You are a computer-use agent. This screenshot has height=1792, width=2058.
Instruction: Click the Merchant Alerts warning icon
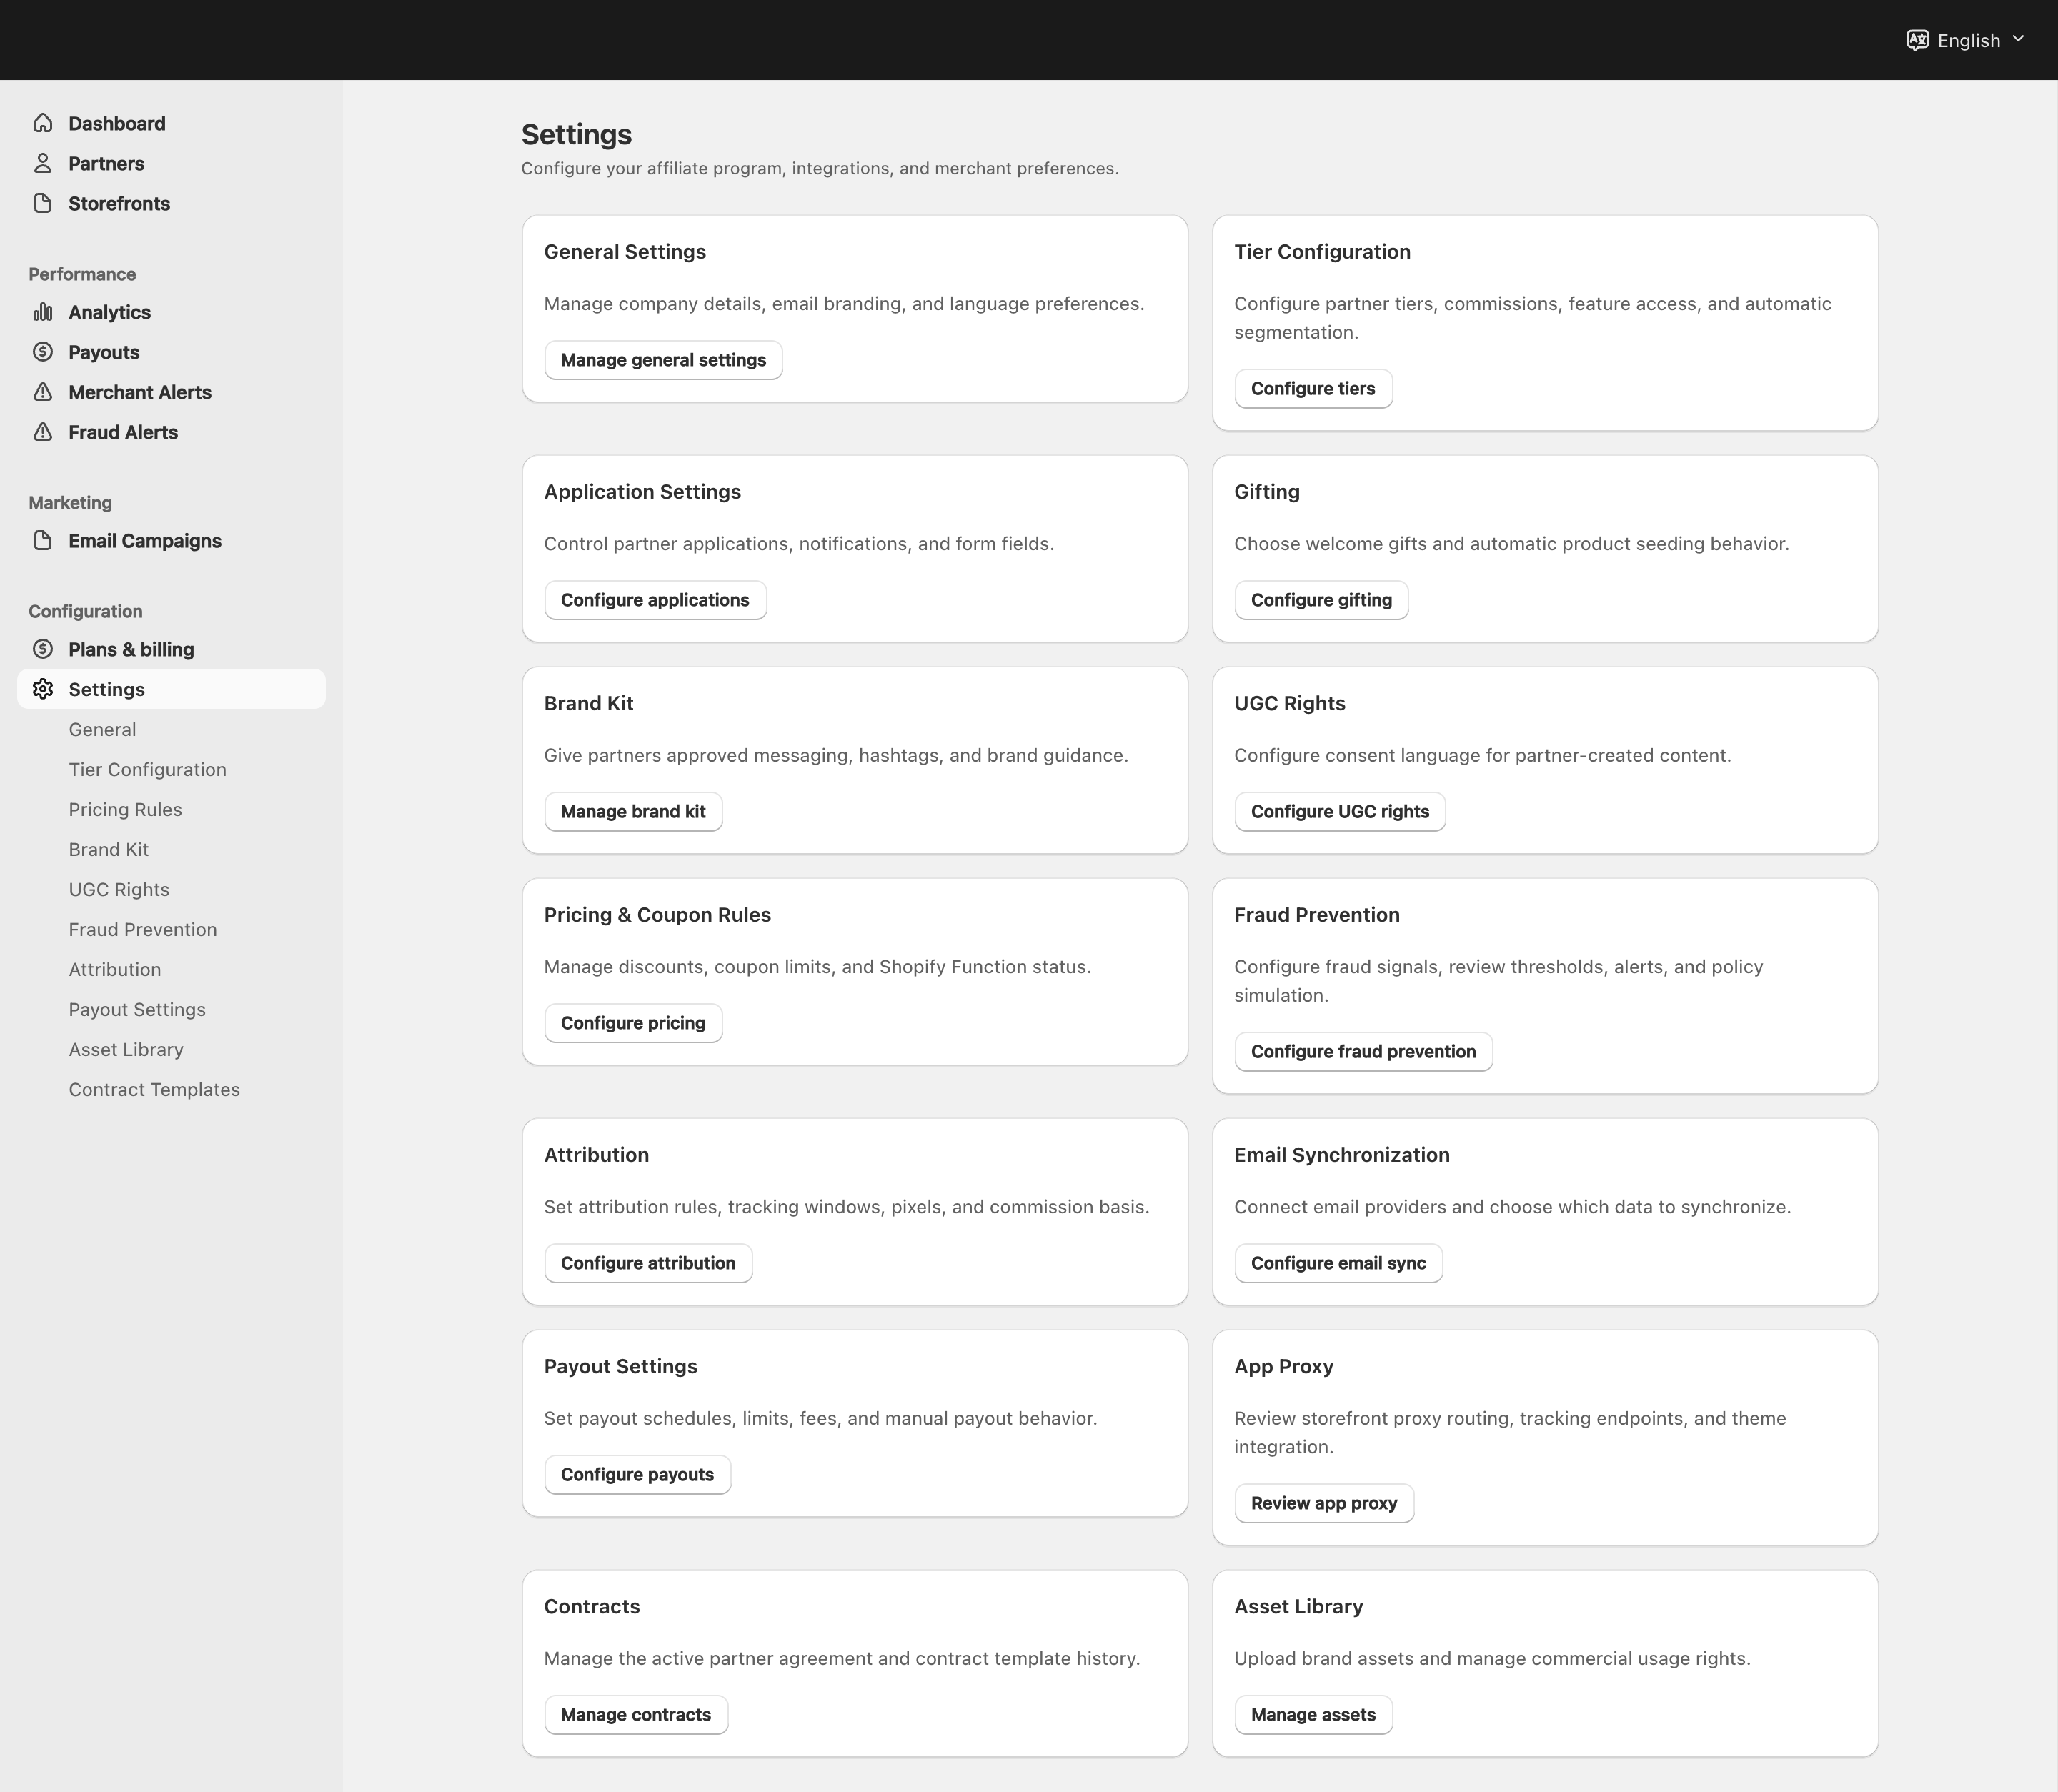(x=43, y=392)
